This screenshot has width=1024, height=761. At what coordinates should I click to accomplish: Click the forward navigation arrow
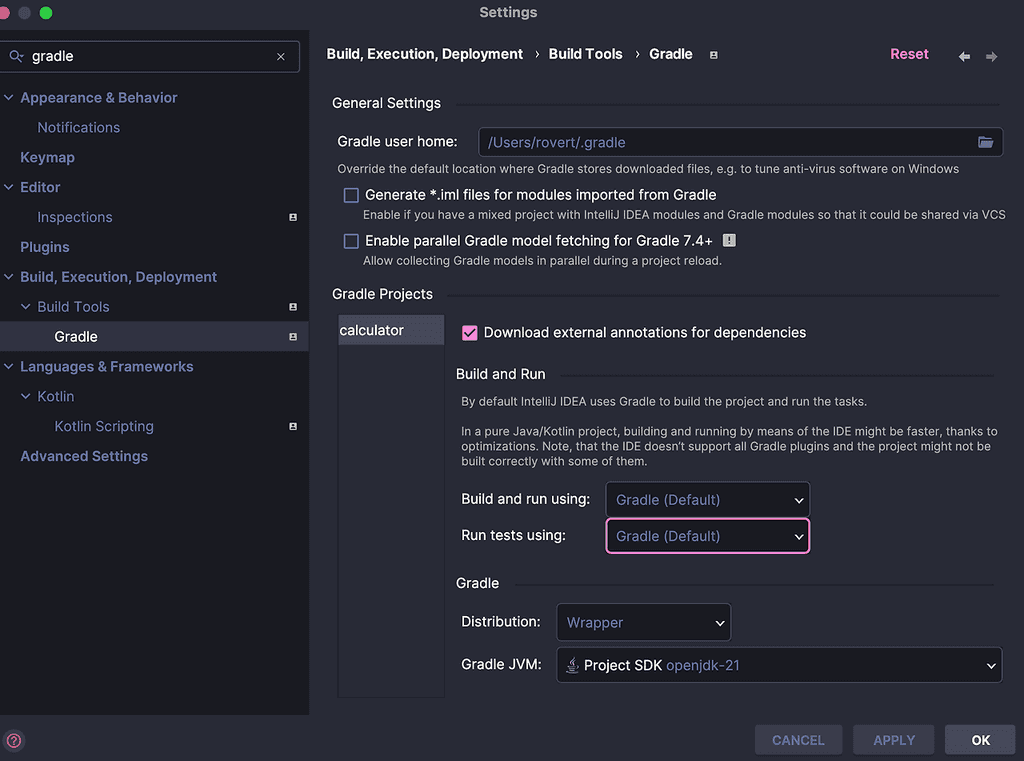pyautogui.click(x=991, y=56)
